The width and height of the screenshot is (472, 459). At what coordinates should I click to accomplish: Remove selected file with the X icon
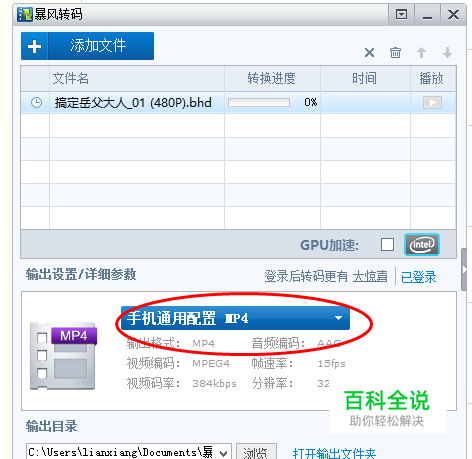tap(369, 52)
